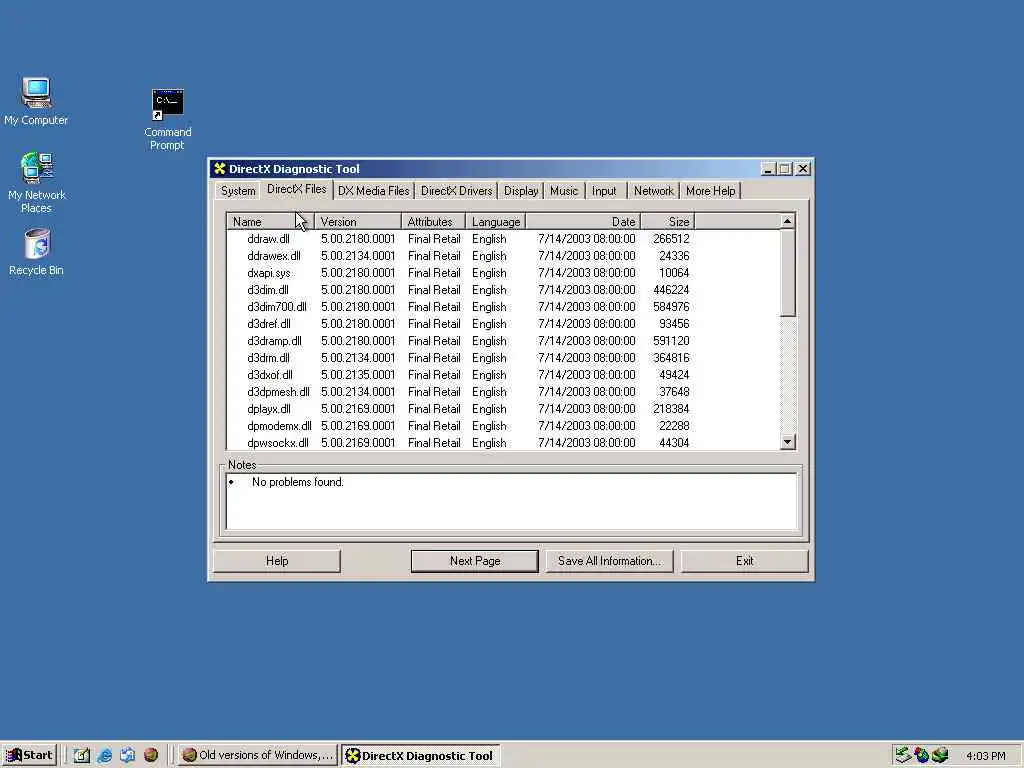The width and height of the screenshot is (1024, 768).
Task: Click the round red quick launch icon
Action: 151,756
